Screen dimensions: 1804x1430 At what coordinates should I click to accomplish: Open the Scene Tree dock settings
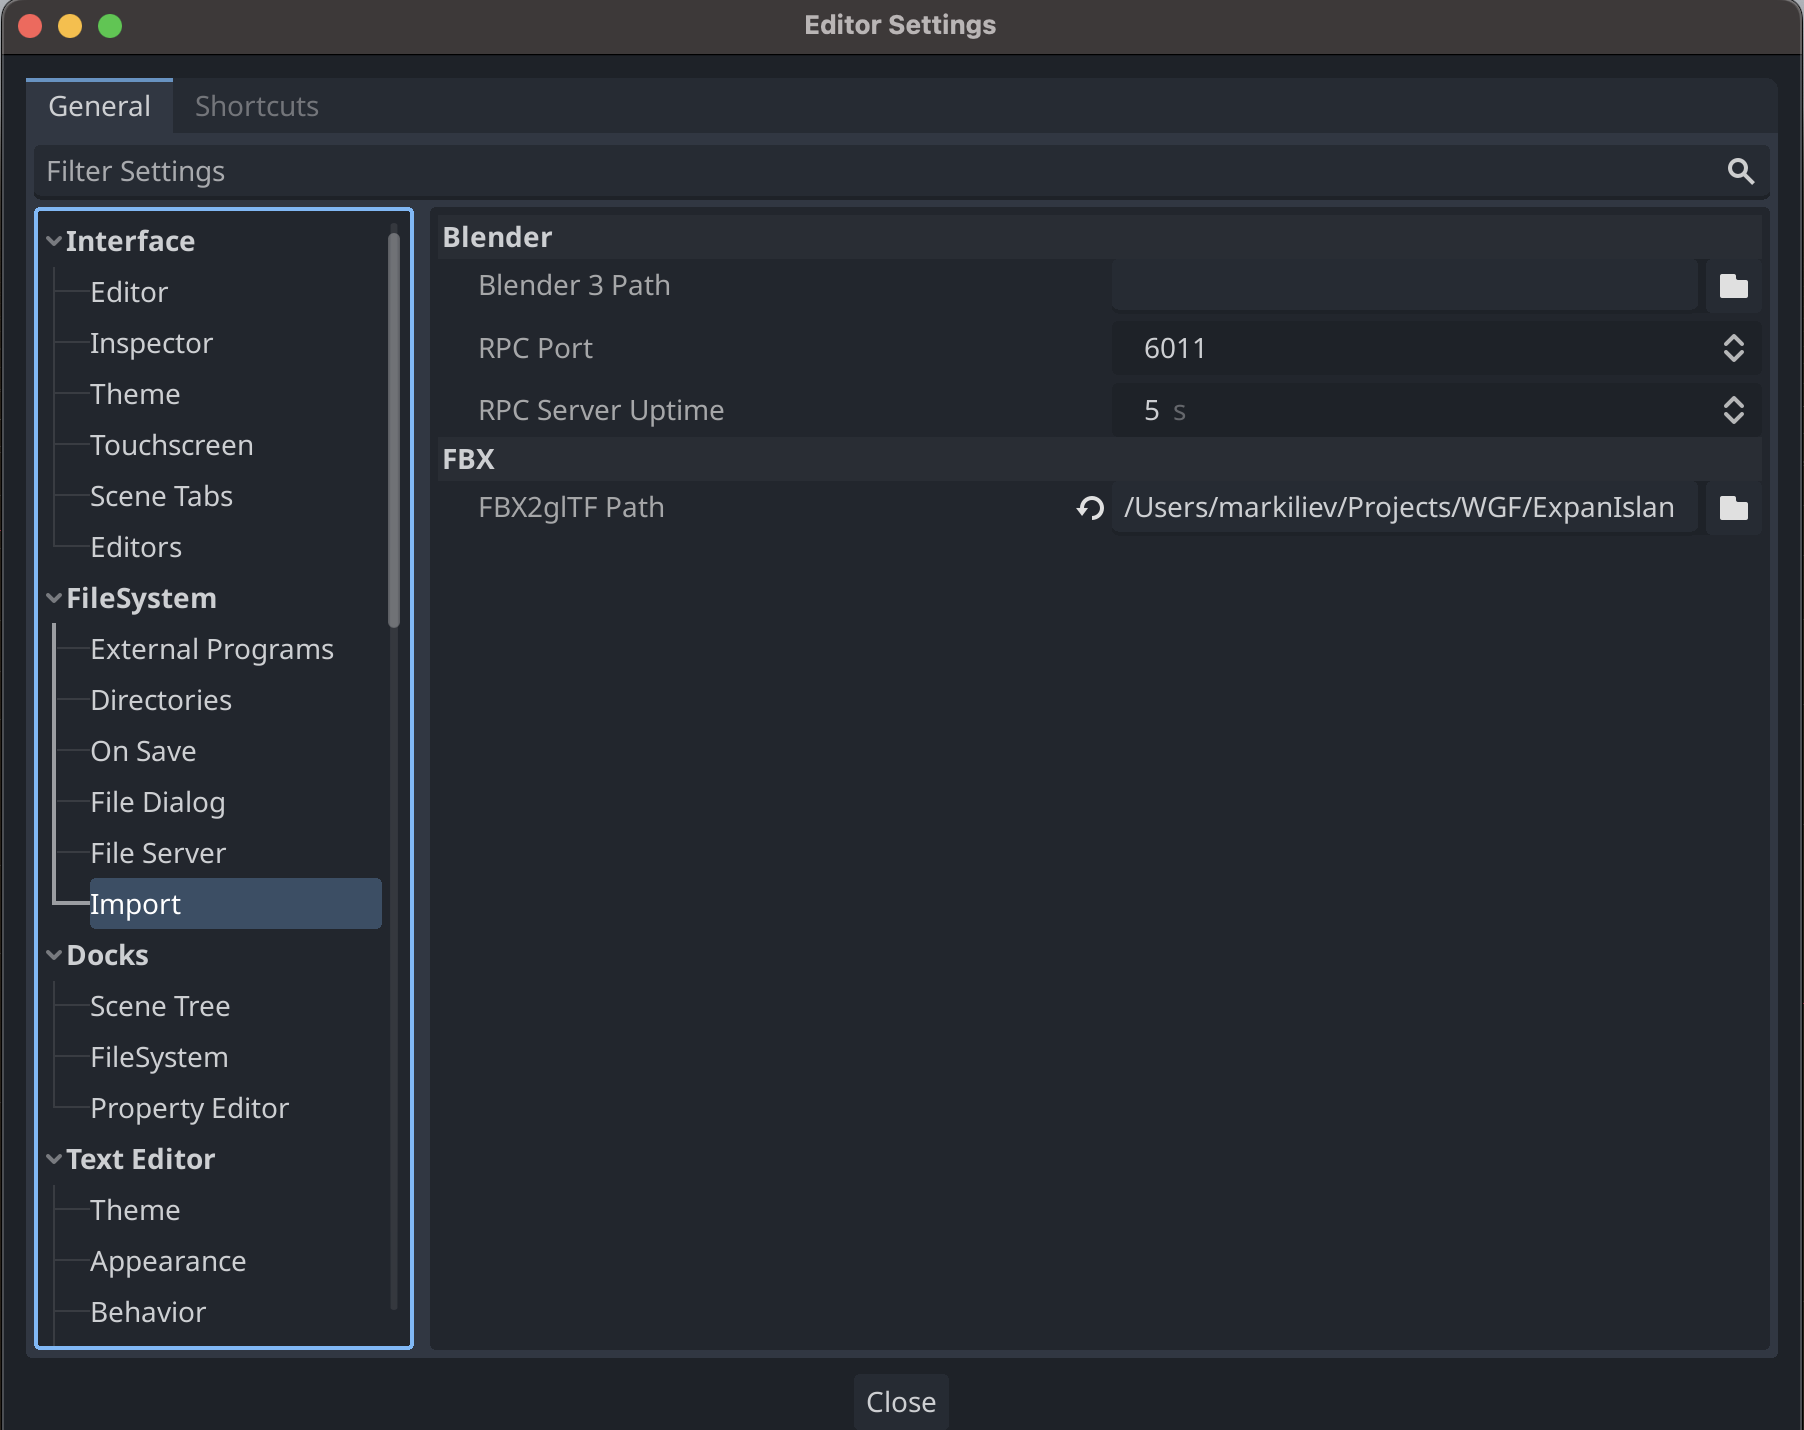coord(160,1006)
